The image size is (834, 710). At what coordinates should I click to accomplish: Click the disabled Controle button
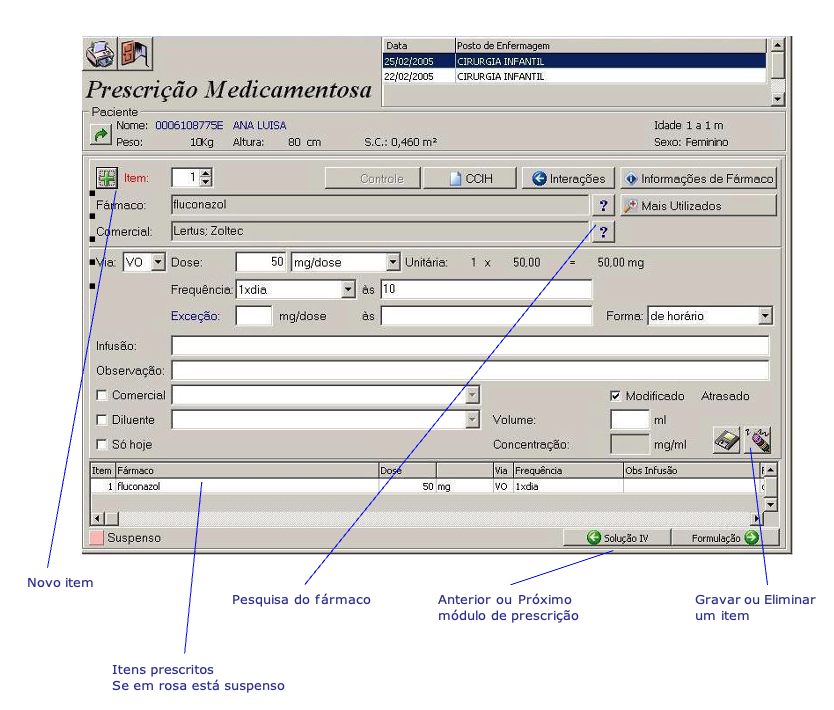point(373,178)
